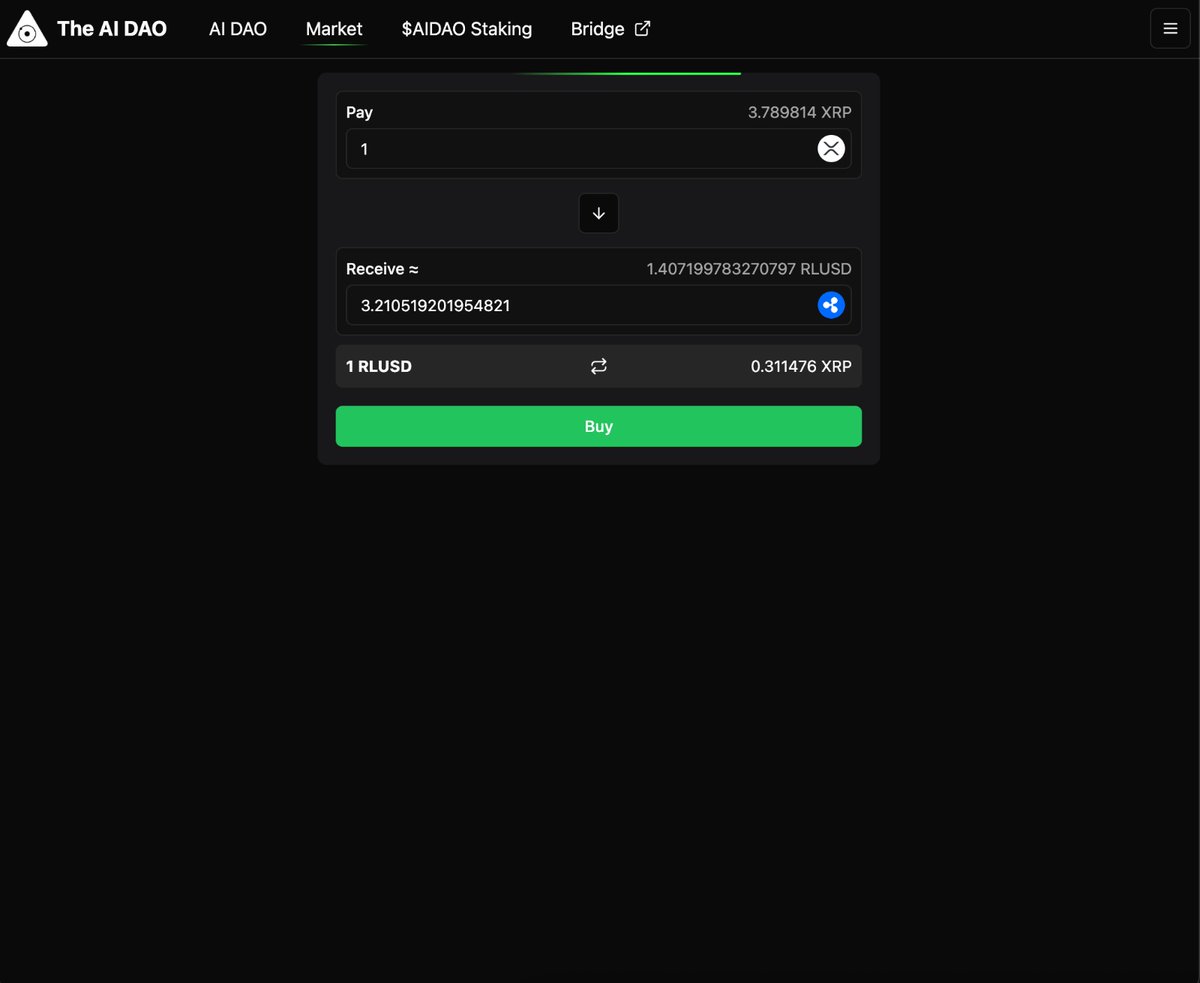Click the Pay label

[x=359, y=112]
